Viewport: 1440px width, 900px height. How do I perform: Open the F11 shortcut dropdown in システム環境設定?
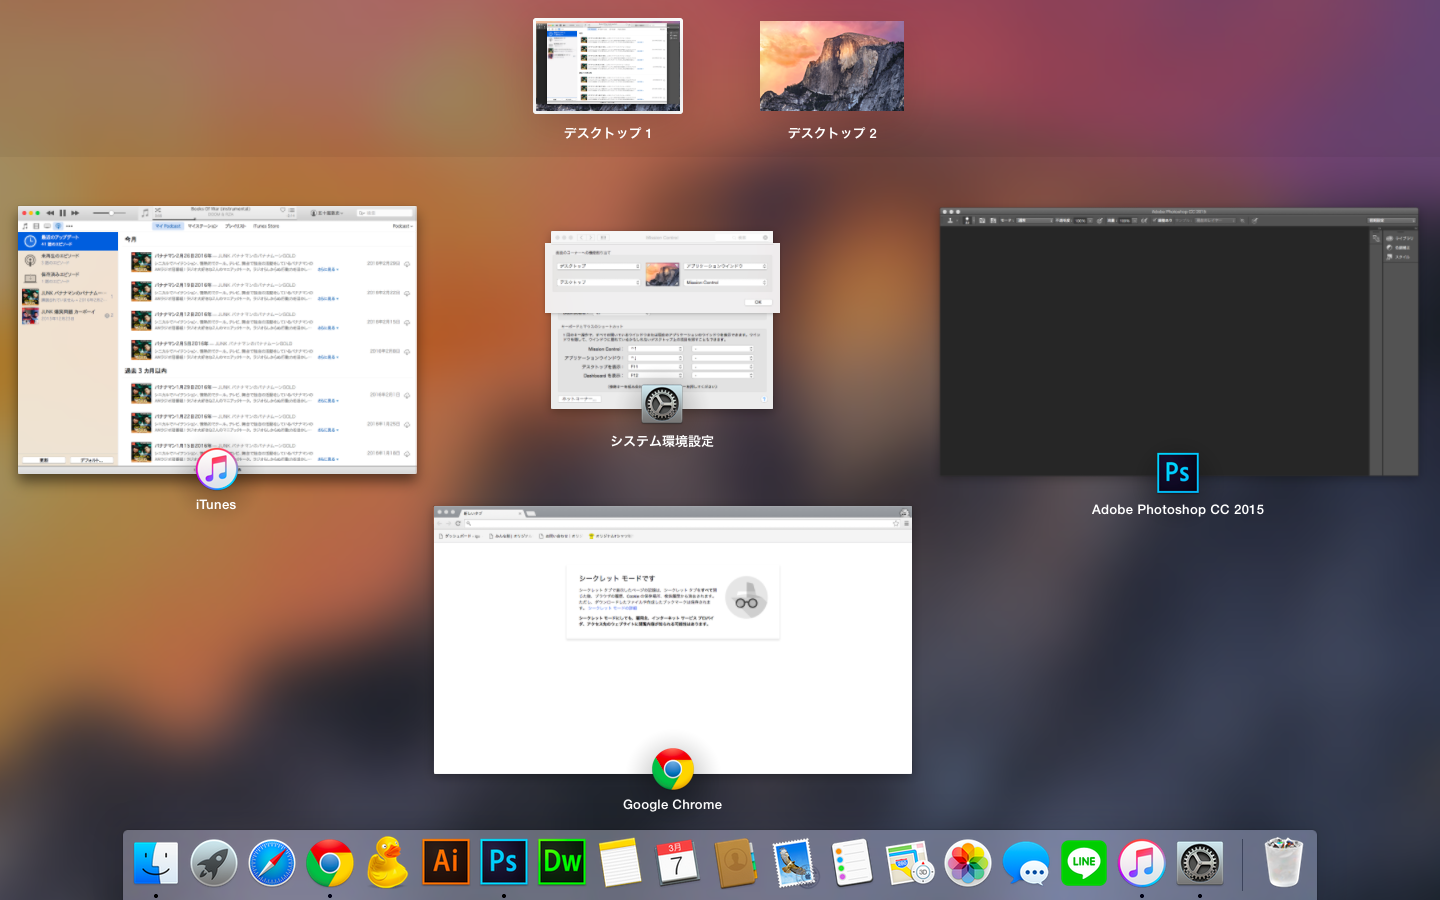655,367
